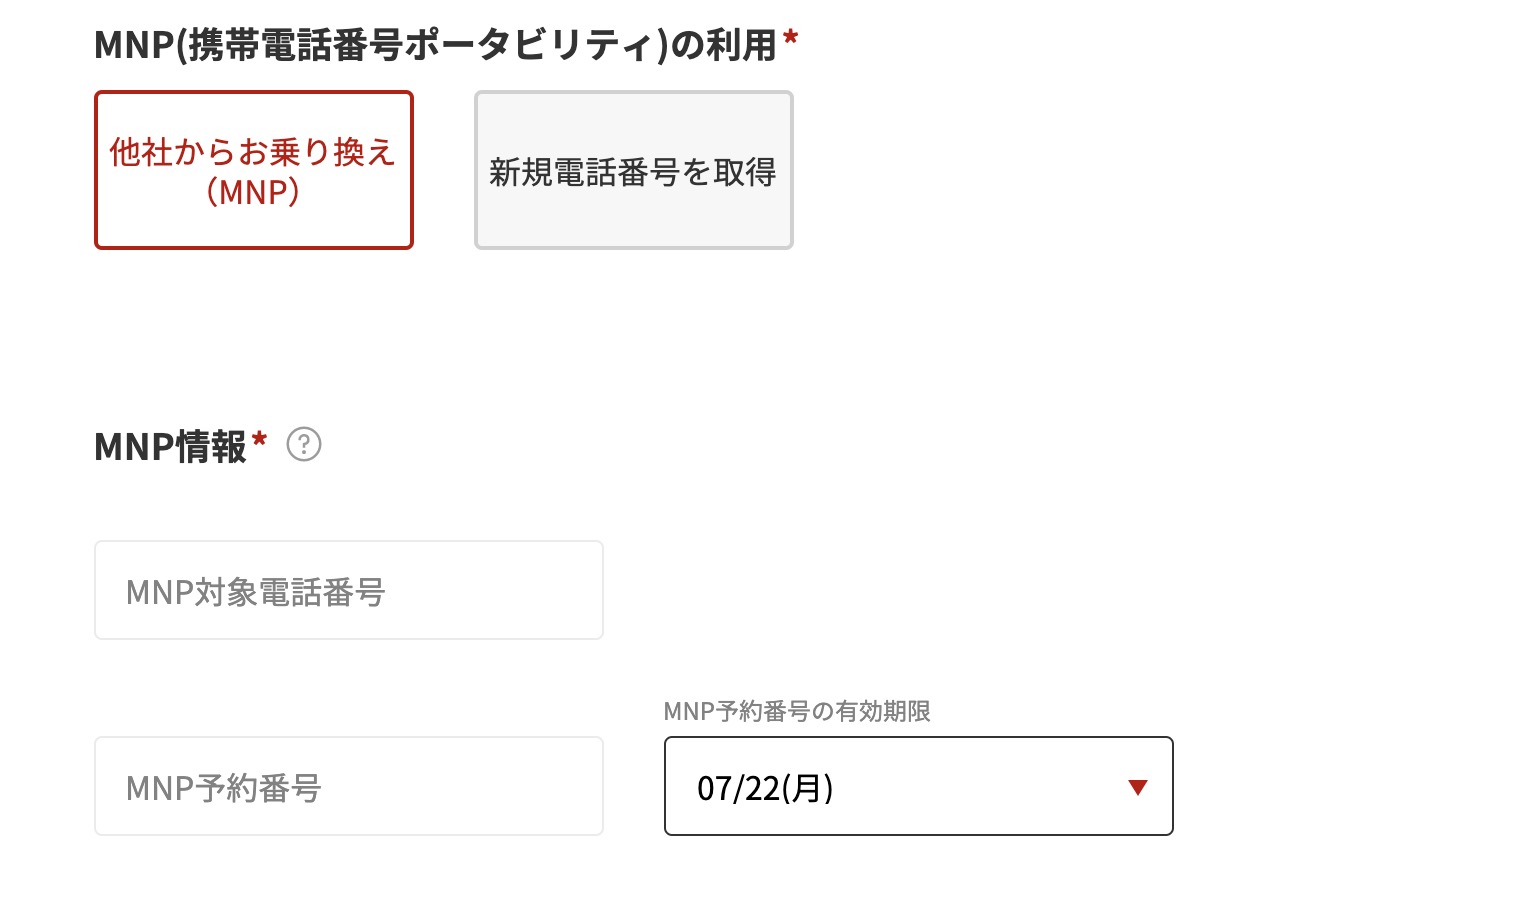
Task: Click the red triangle arrow of expiry dropdown
Action: point(1137,787)
